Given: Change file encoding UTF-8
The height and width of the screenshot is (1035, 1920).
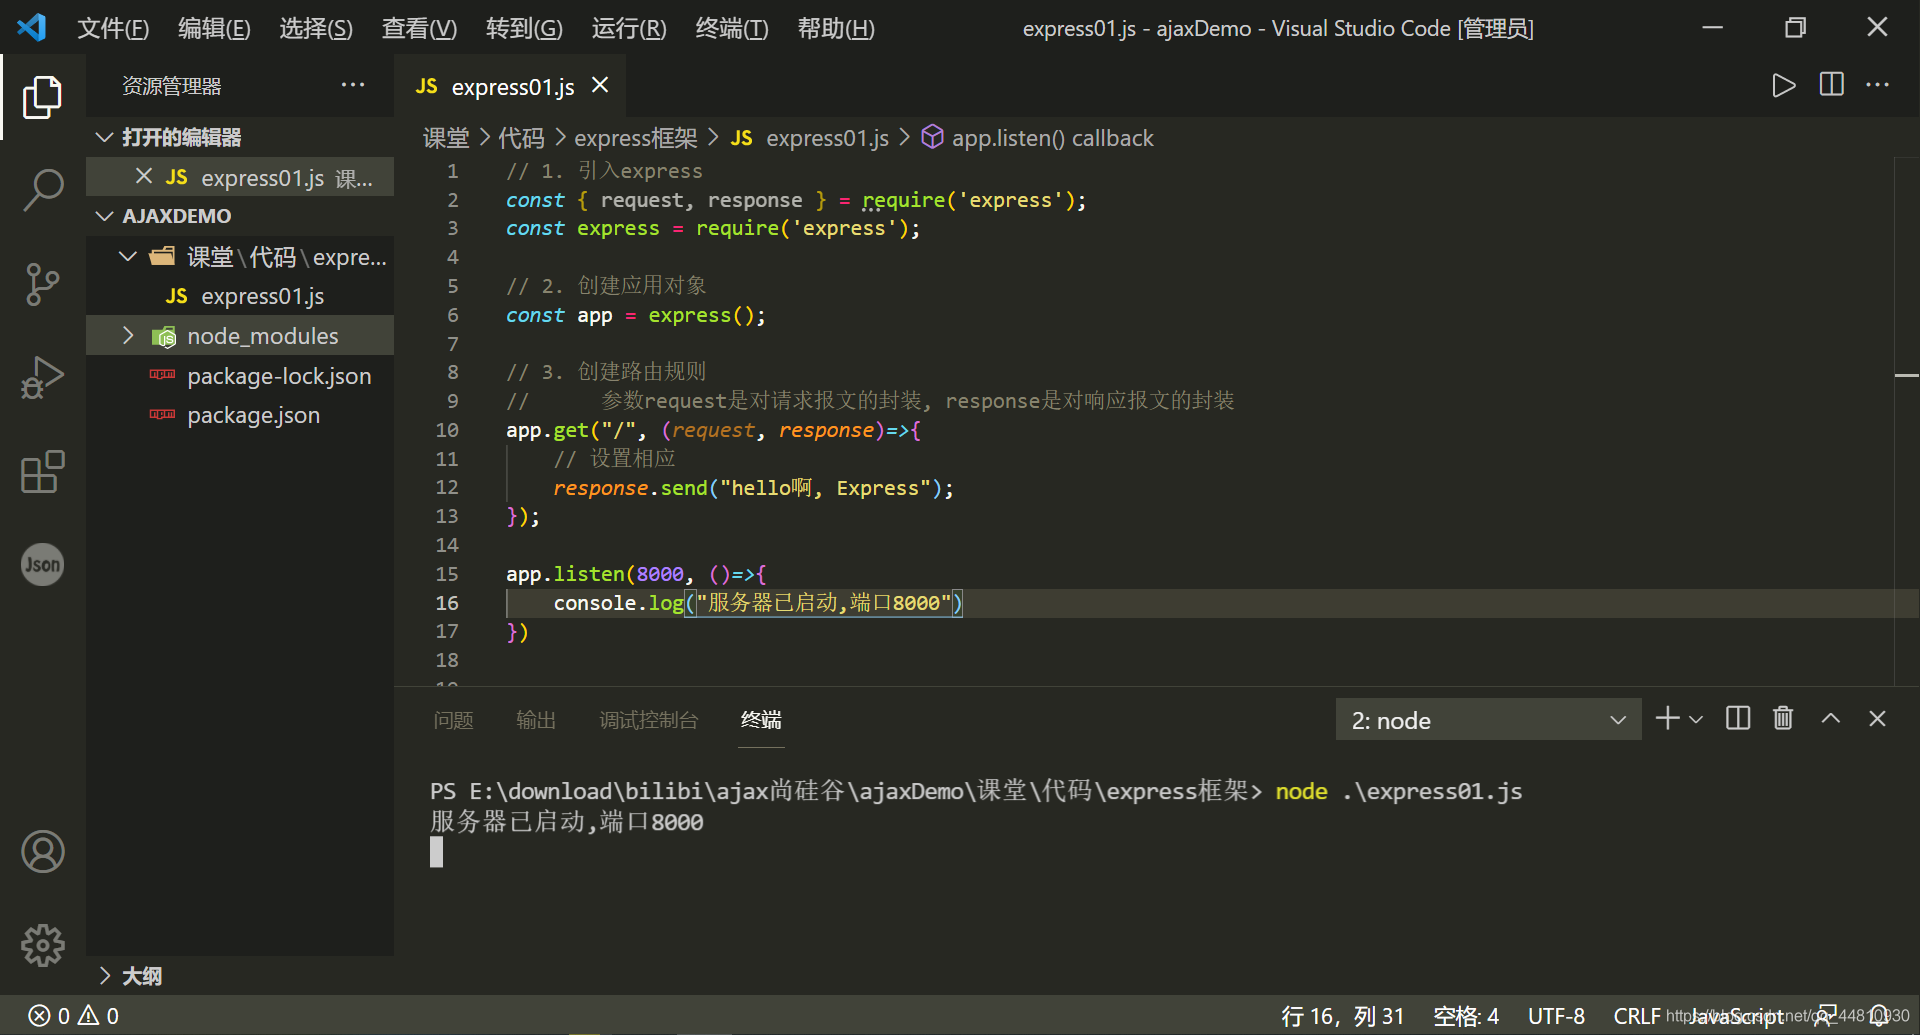Looking at the screenshot, I should (1556, 1016).
